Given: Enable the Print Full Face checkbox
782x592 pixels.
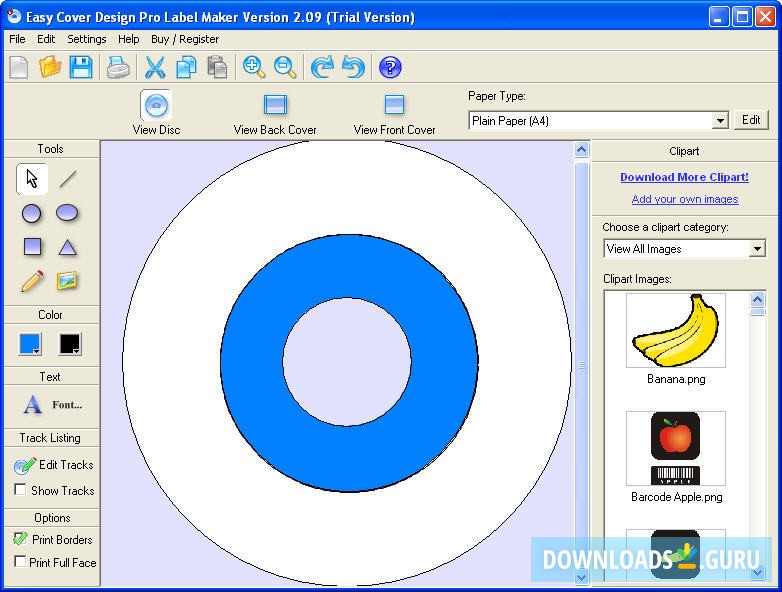Looking at the screenshot, I should pyautogui.click(x=21, y=562).
